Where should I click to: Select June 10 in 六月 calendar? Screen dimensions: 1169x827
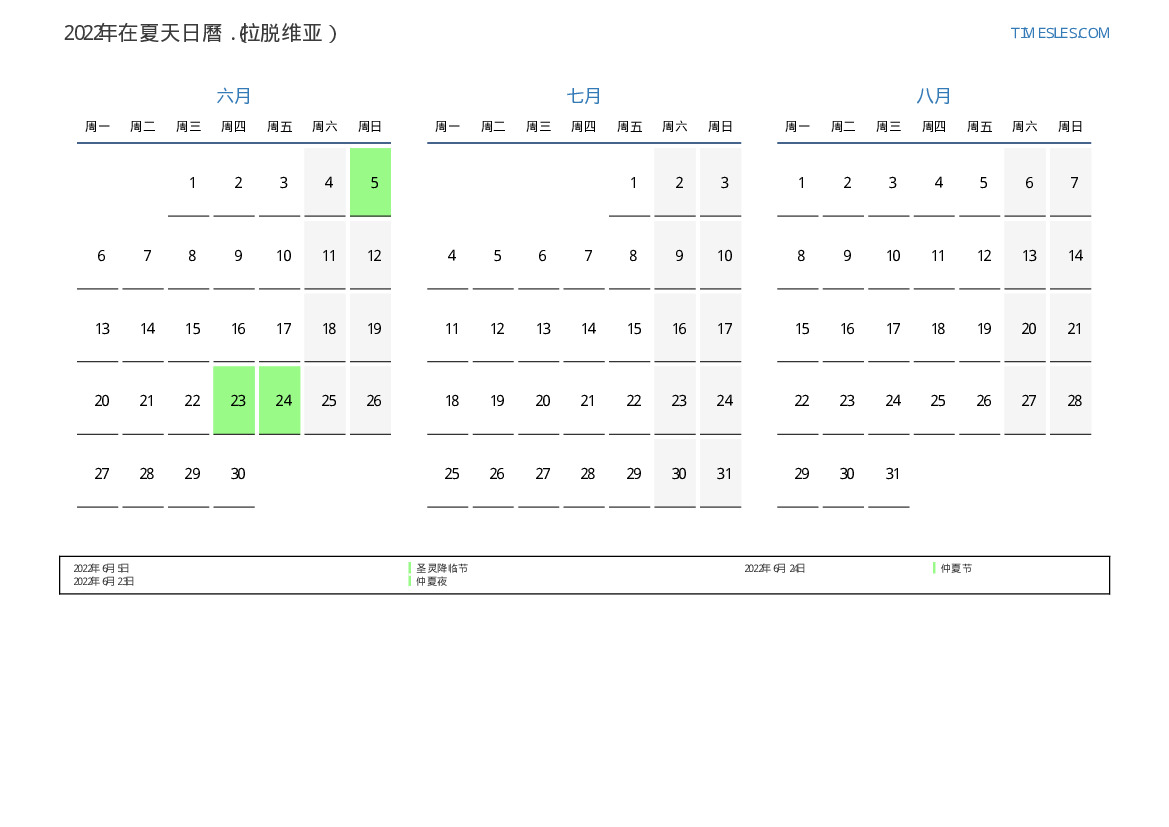pyautogui.click(x=280, y=255)
